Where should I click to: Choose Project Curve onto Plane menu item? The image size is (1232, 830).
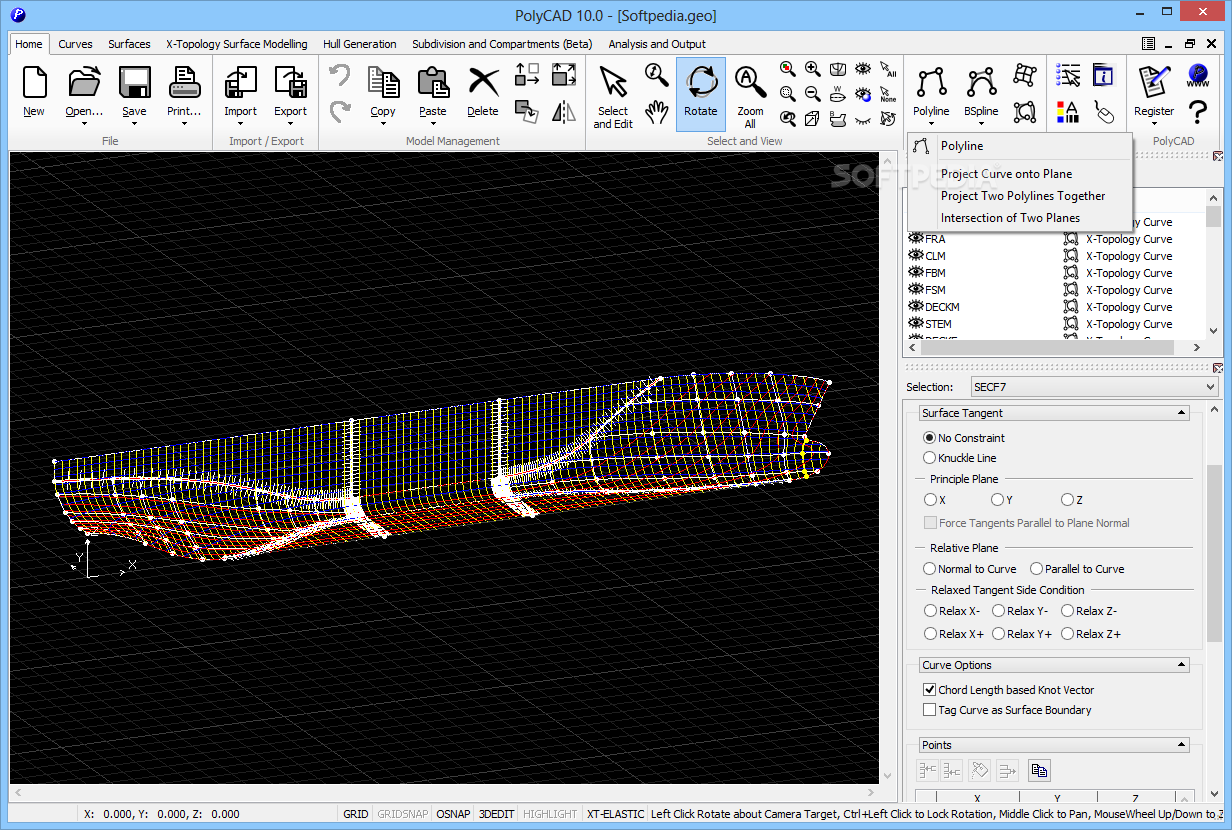coord(1020,174)
